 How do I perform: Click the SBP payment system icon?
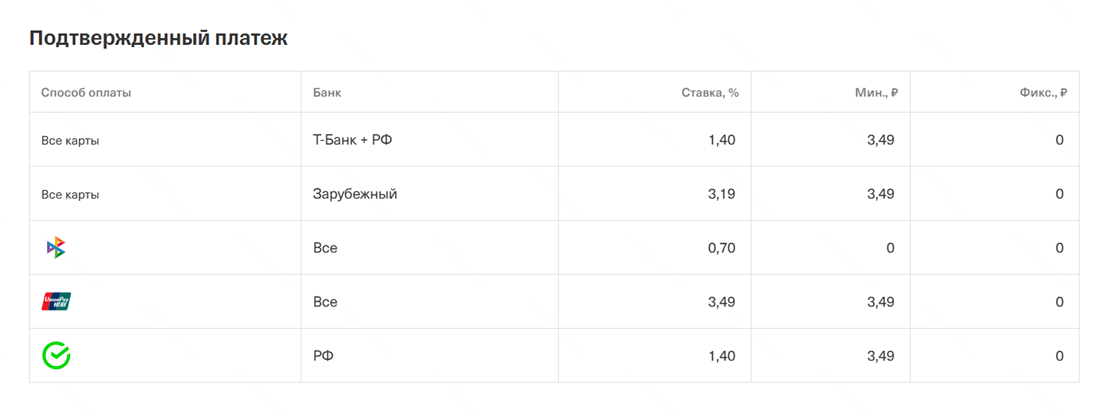[55, 248]
